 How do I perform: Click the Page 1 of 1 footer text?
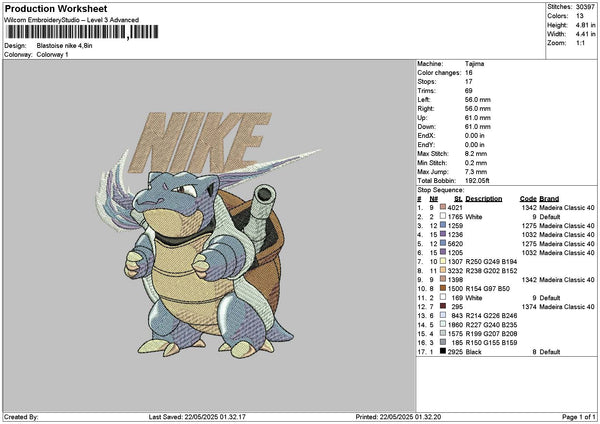pos(579,417)
